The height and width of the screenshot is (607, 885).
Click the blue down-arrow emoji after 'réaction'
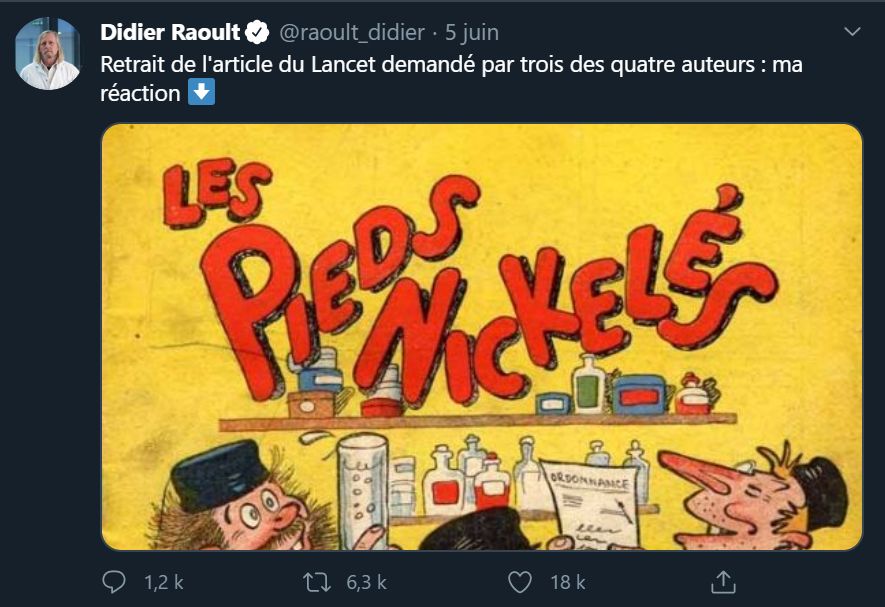(201, 94)
